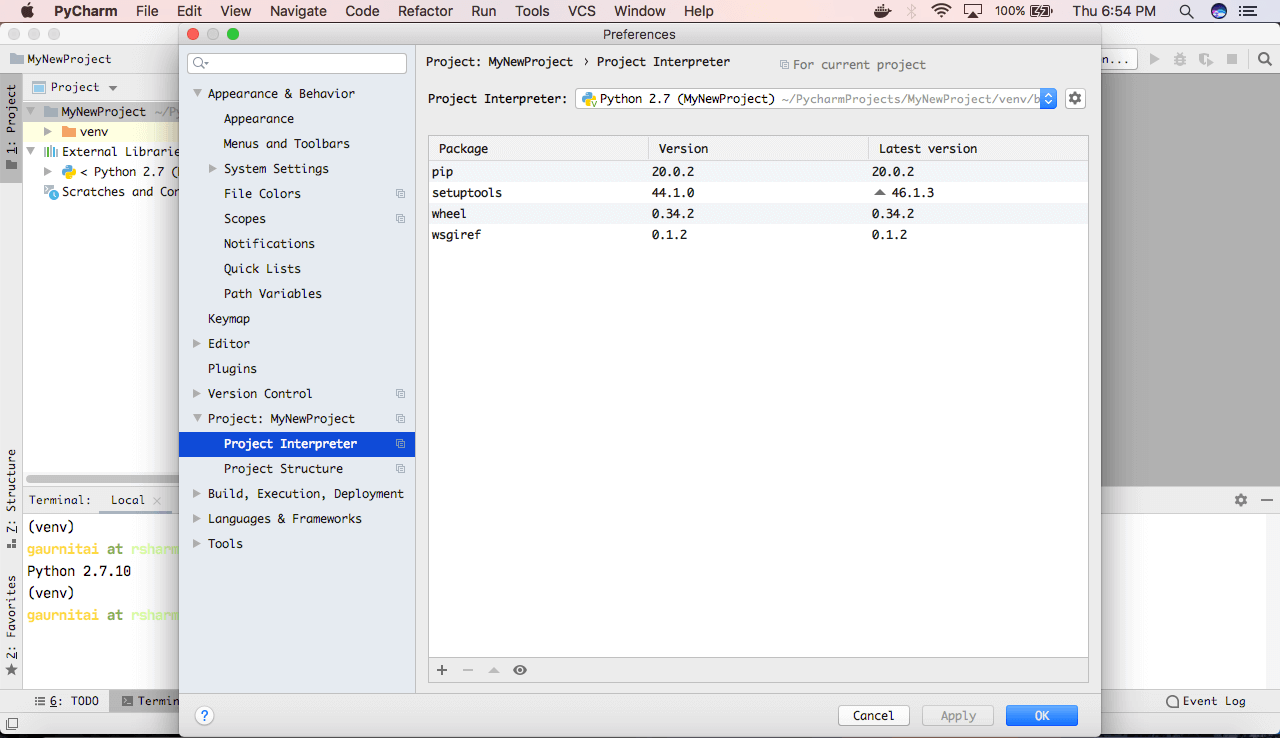Select the pip package row
The width and height of the screenshot is (1280, 738).
pos(758,171)
